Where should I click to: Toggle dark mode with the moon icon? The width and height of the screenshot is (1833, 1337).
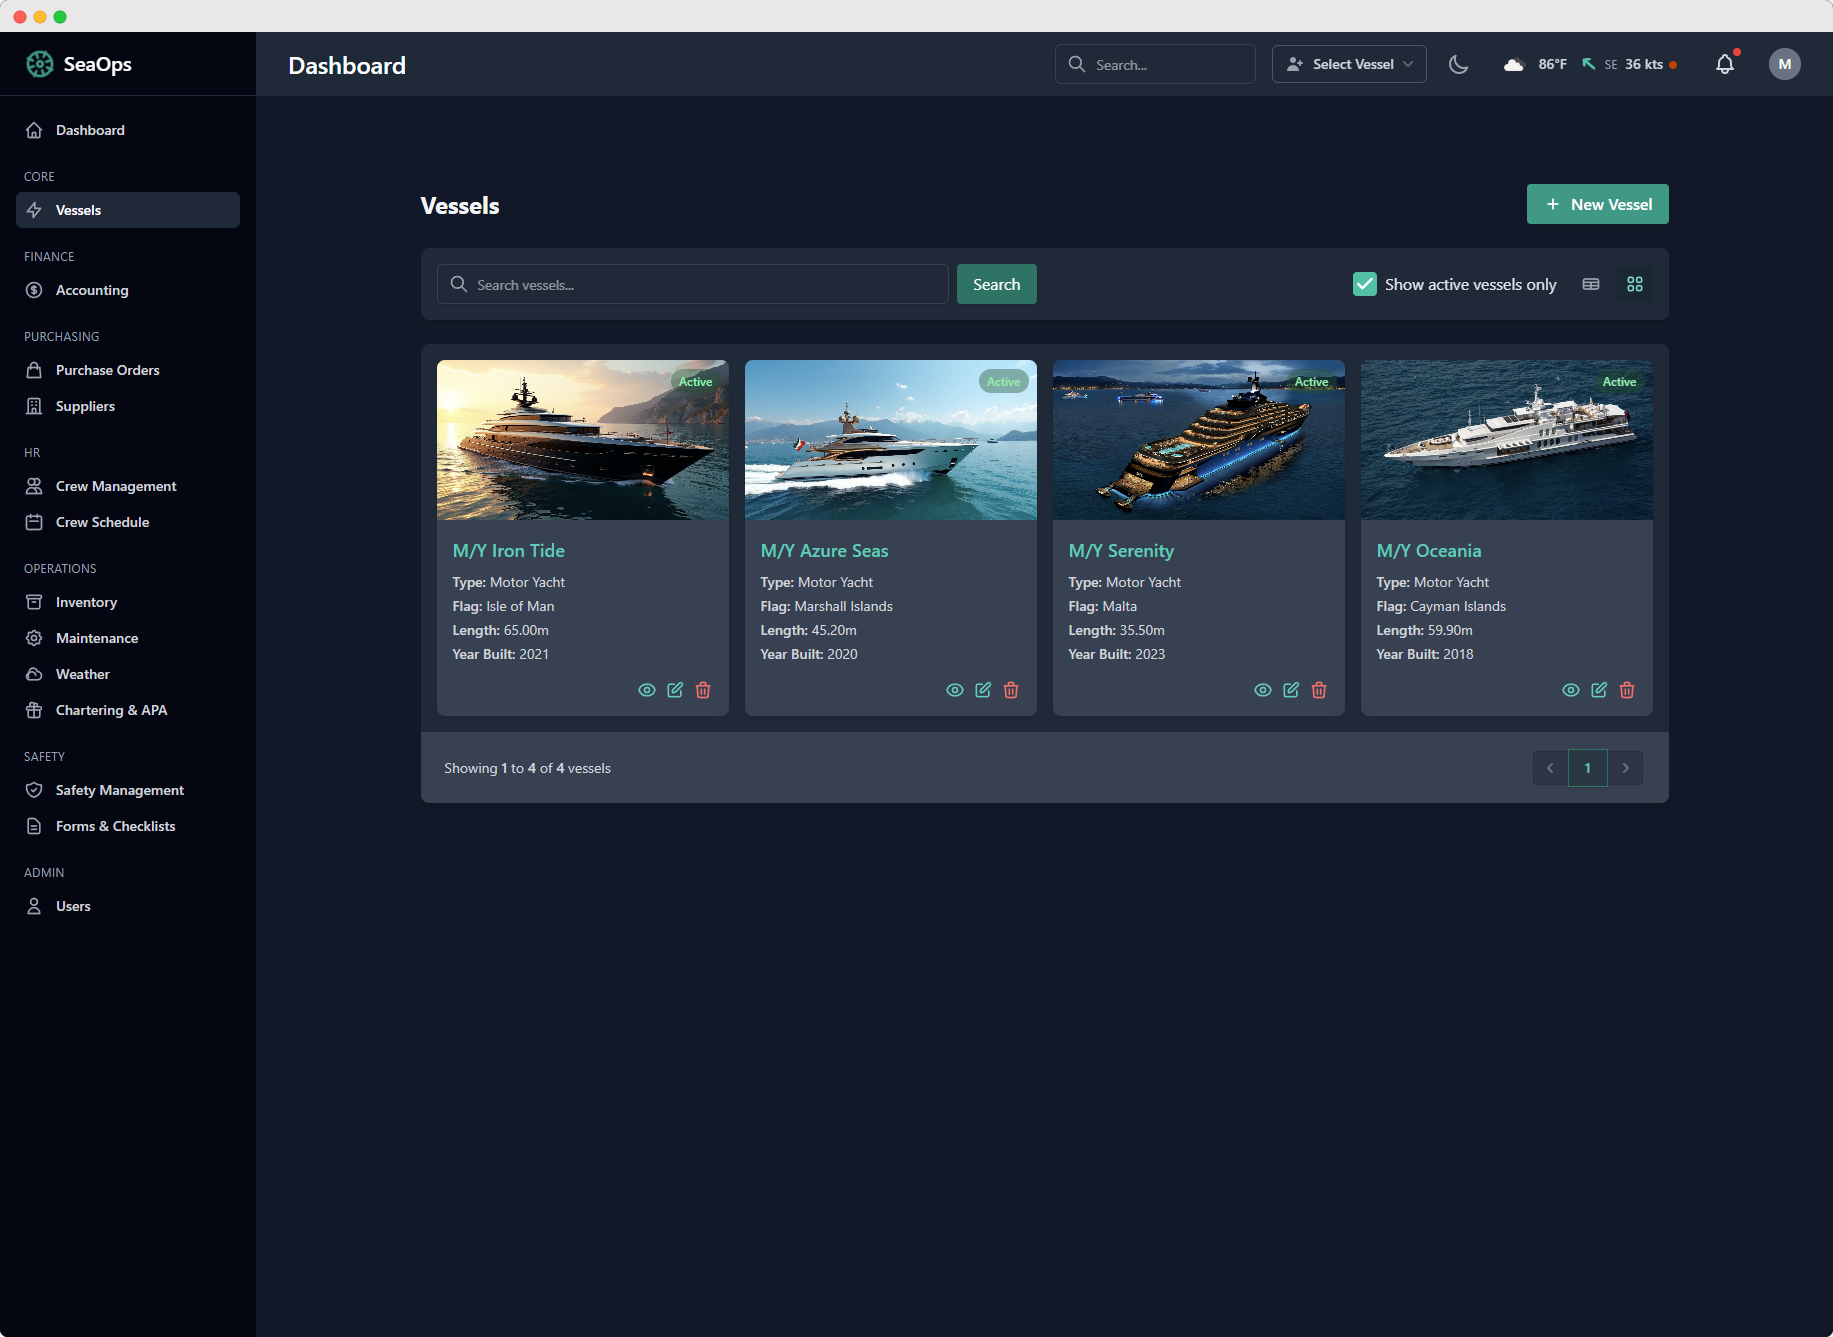coord(1458,64)
